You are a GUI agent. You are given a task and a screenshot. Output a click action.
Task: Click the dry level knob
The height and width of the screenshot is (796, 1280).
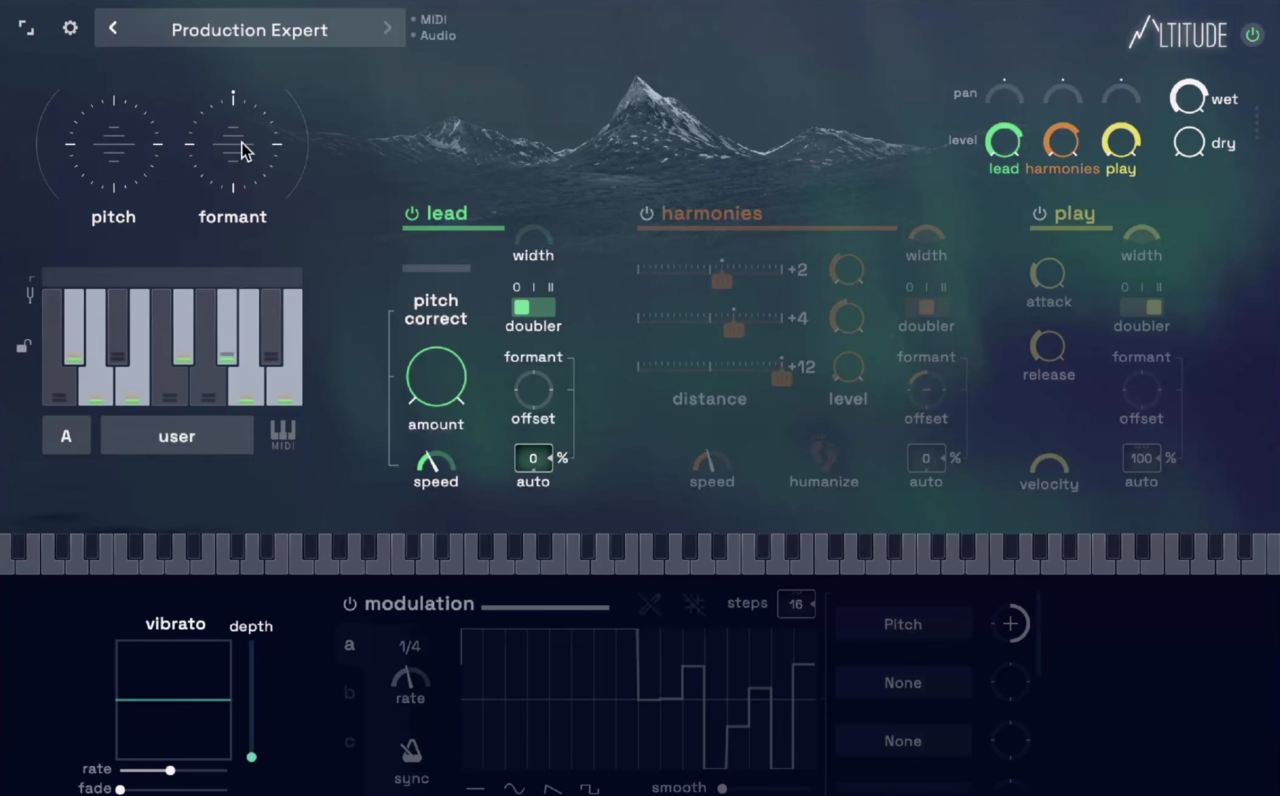tap(1189, 143)
